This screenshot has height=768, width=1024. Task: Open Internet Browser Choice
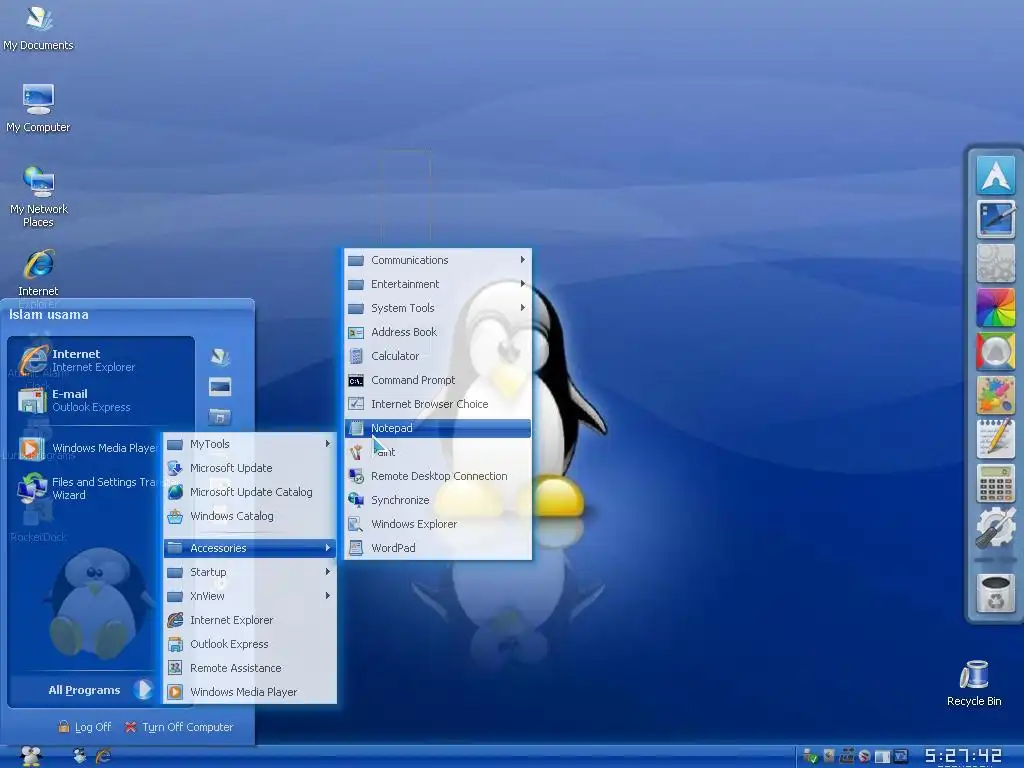coord(438,404)
